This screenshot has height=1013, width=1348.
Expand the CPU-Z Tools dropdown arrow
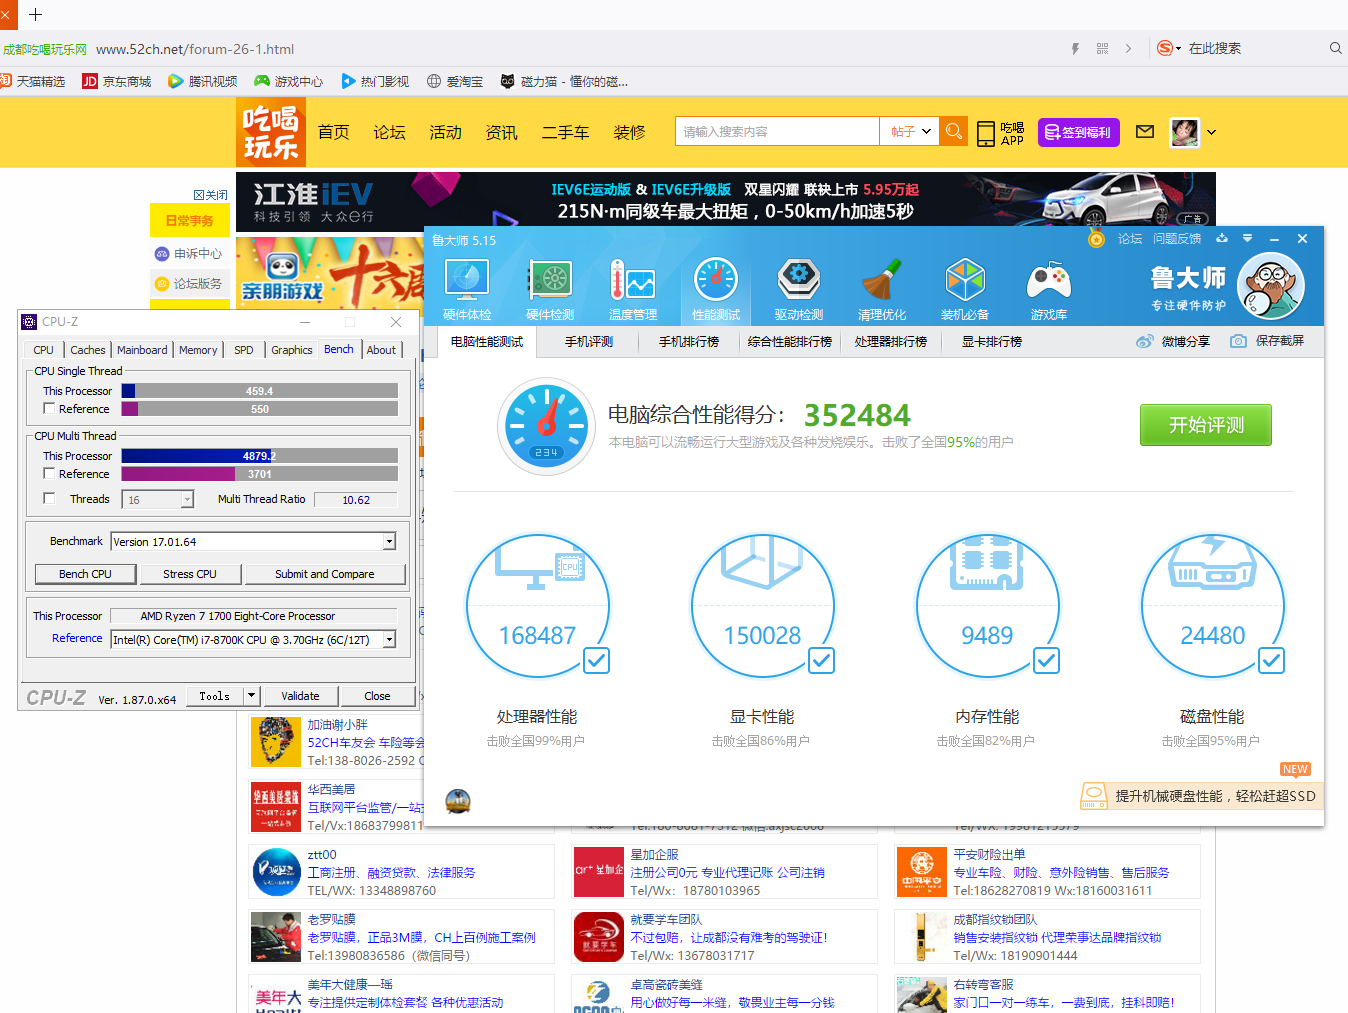(x=252, y=695)
